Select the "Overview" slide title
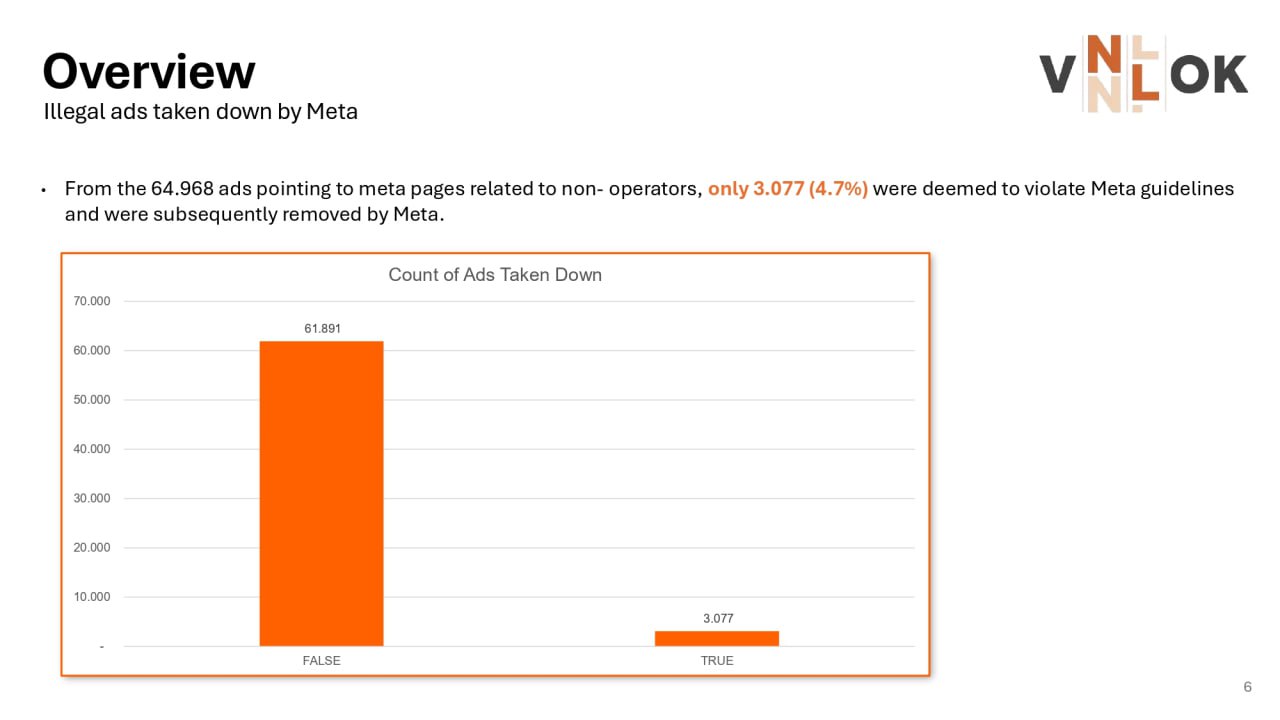Viewport: 1280px width, 720px height. 149,72
